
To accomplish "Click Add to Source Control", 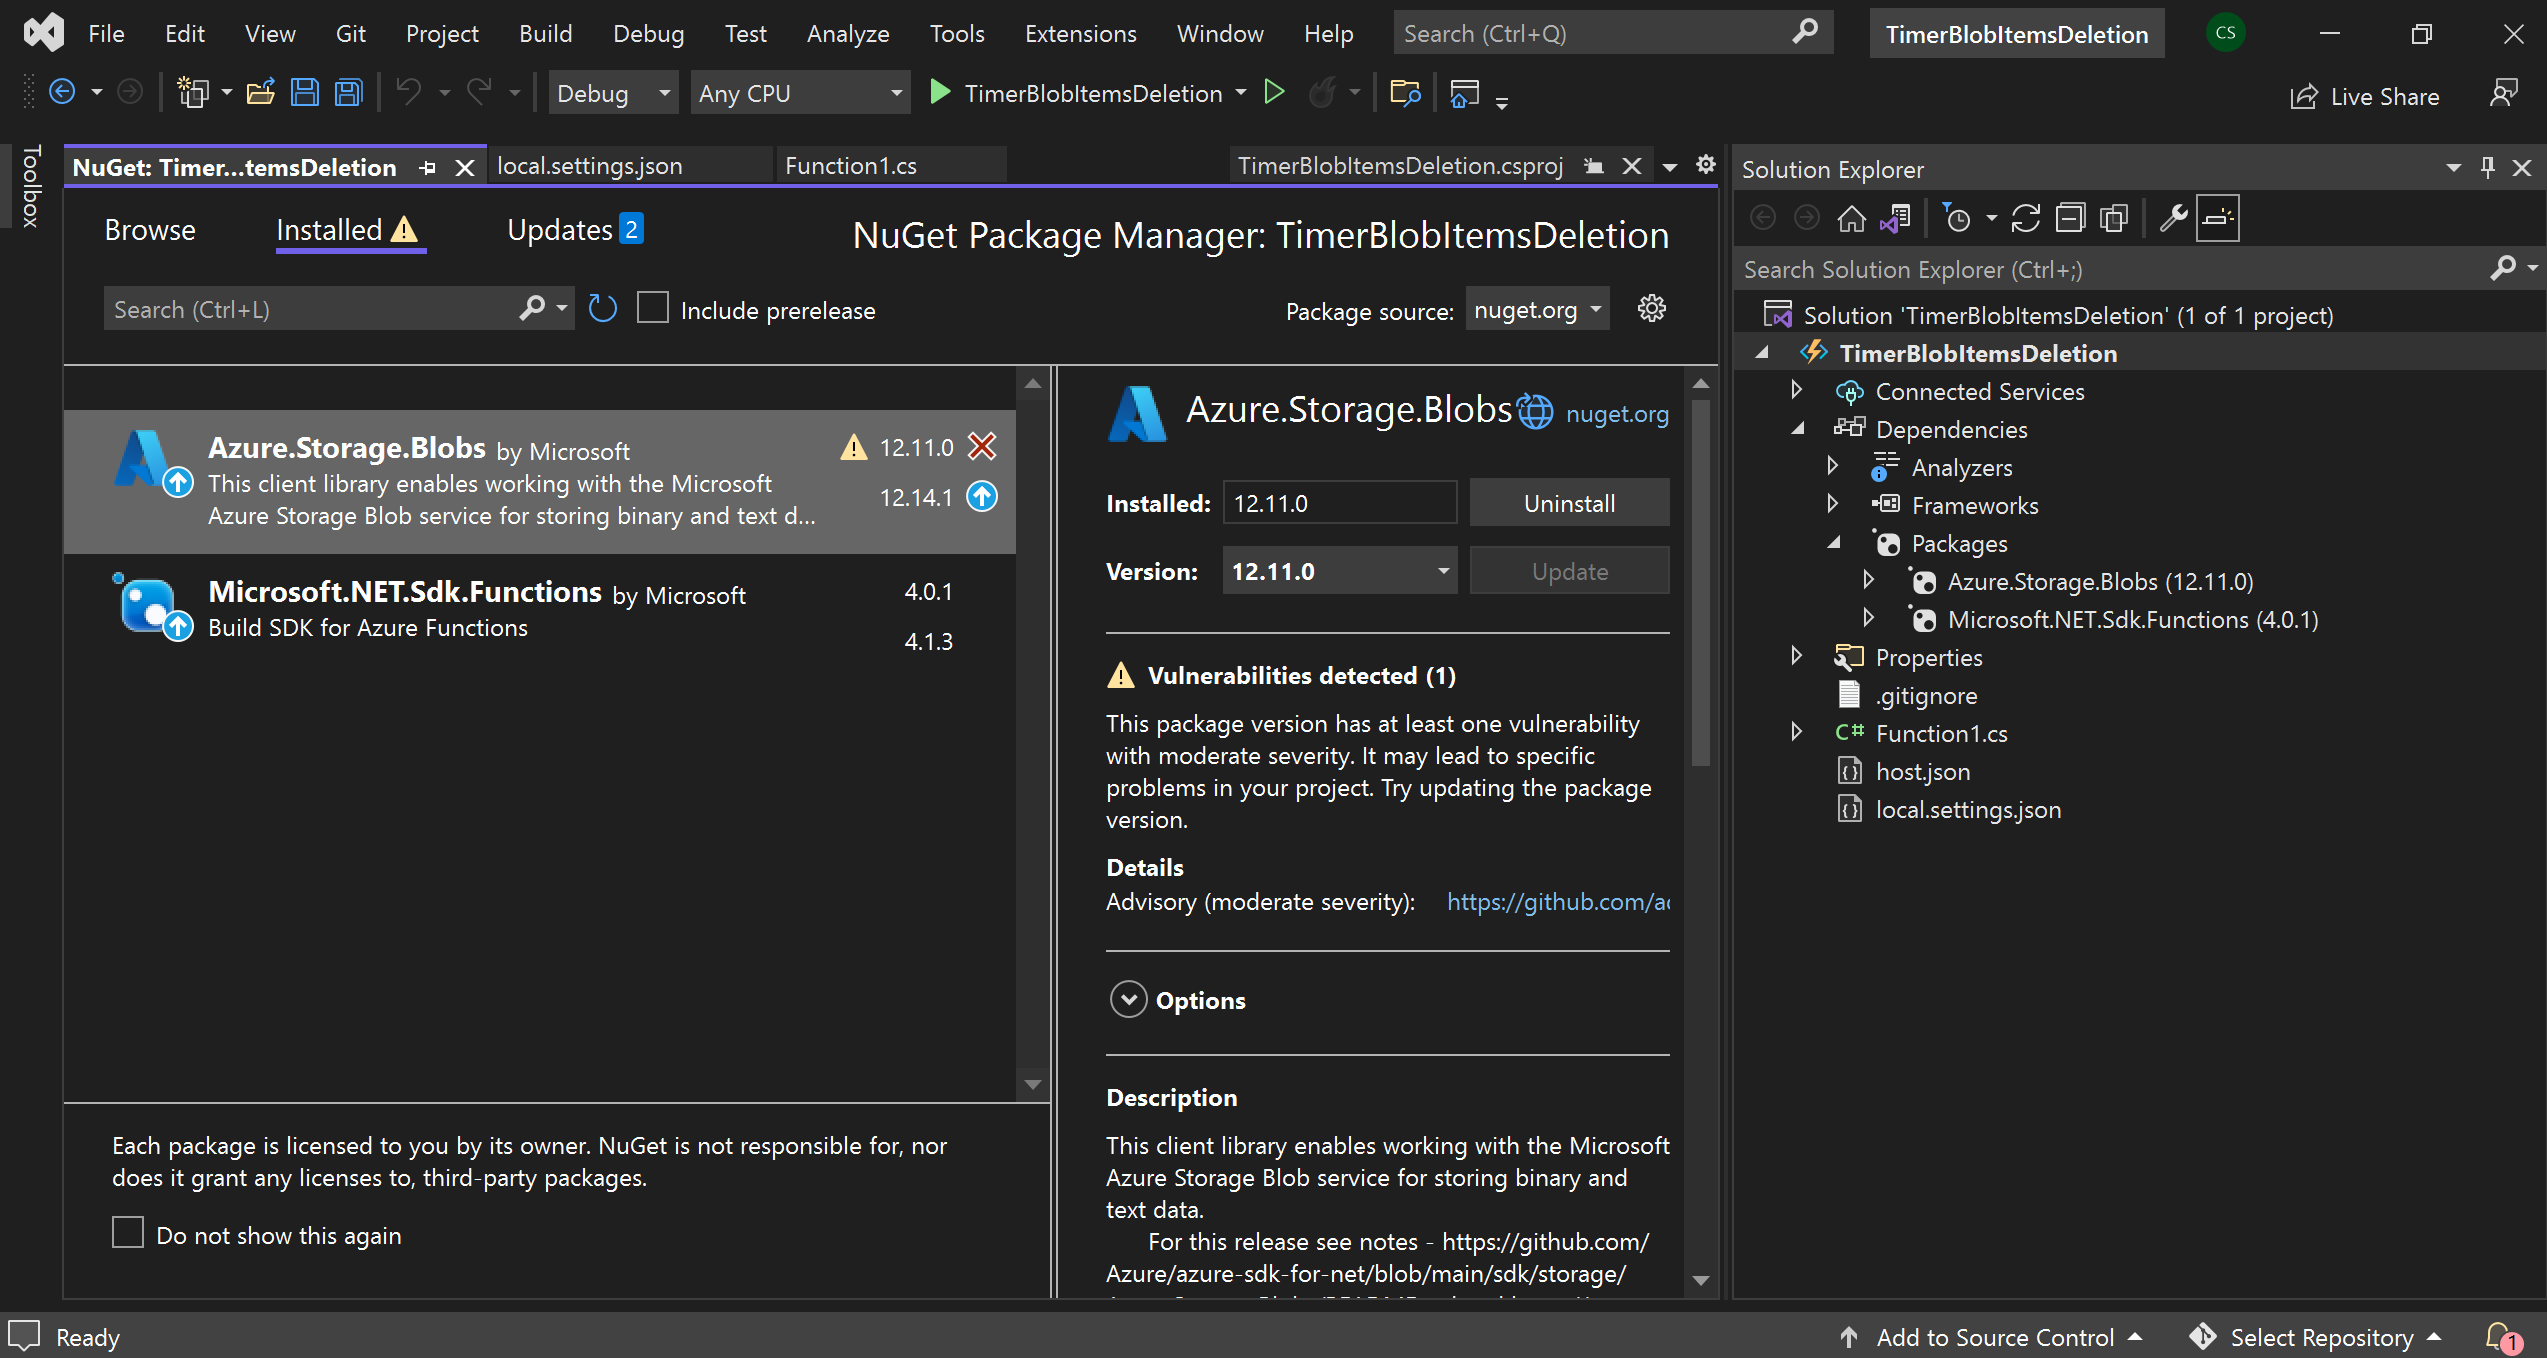I will tap(1994, 1337).
